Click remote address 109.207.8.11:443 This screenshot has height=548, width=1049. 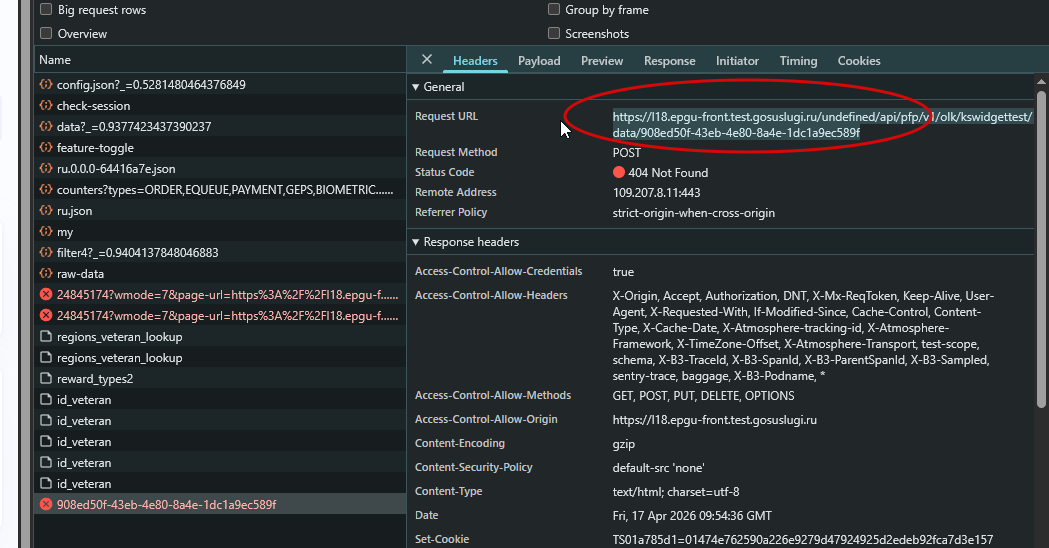pos(656,193)
